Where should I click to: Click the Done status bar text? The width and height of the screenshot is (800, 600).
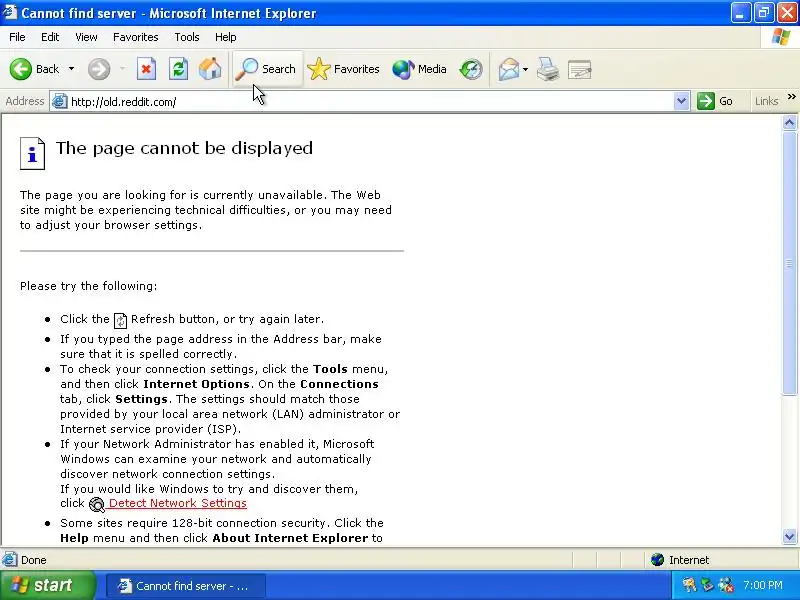[34, 560]
